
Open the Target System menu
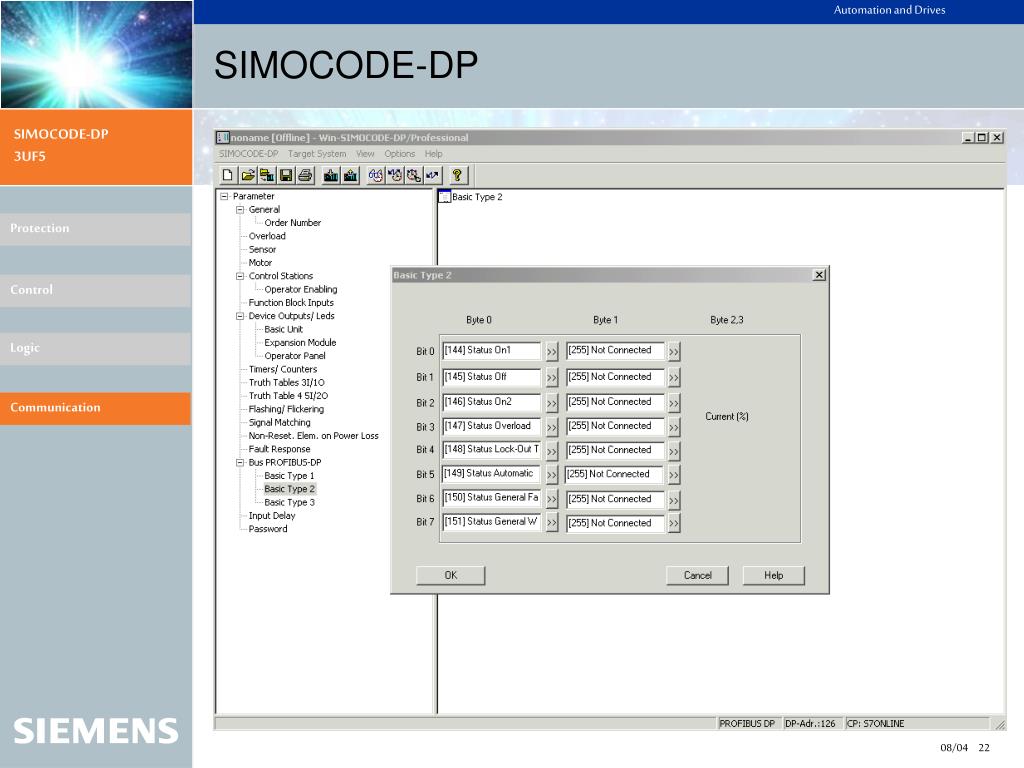point(317,153)
